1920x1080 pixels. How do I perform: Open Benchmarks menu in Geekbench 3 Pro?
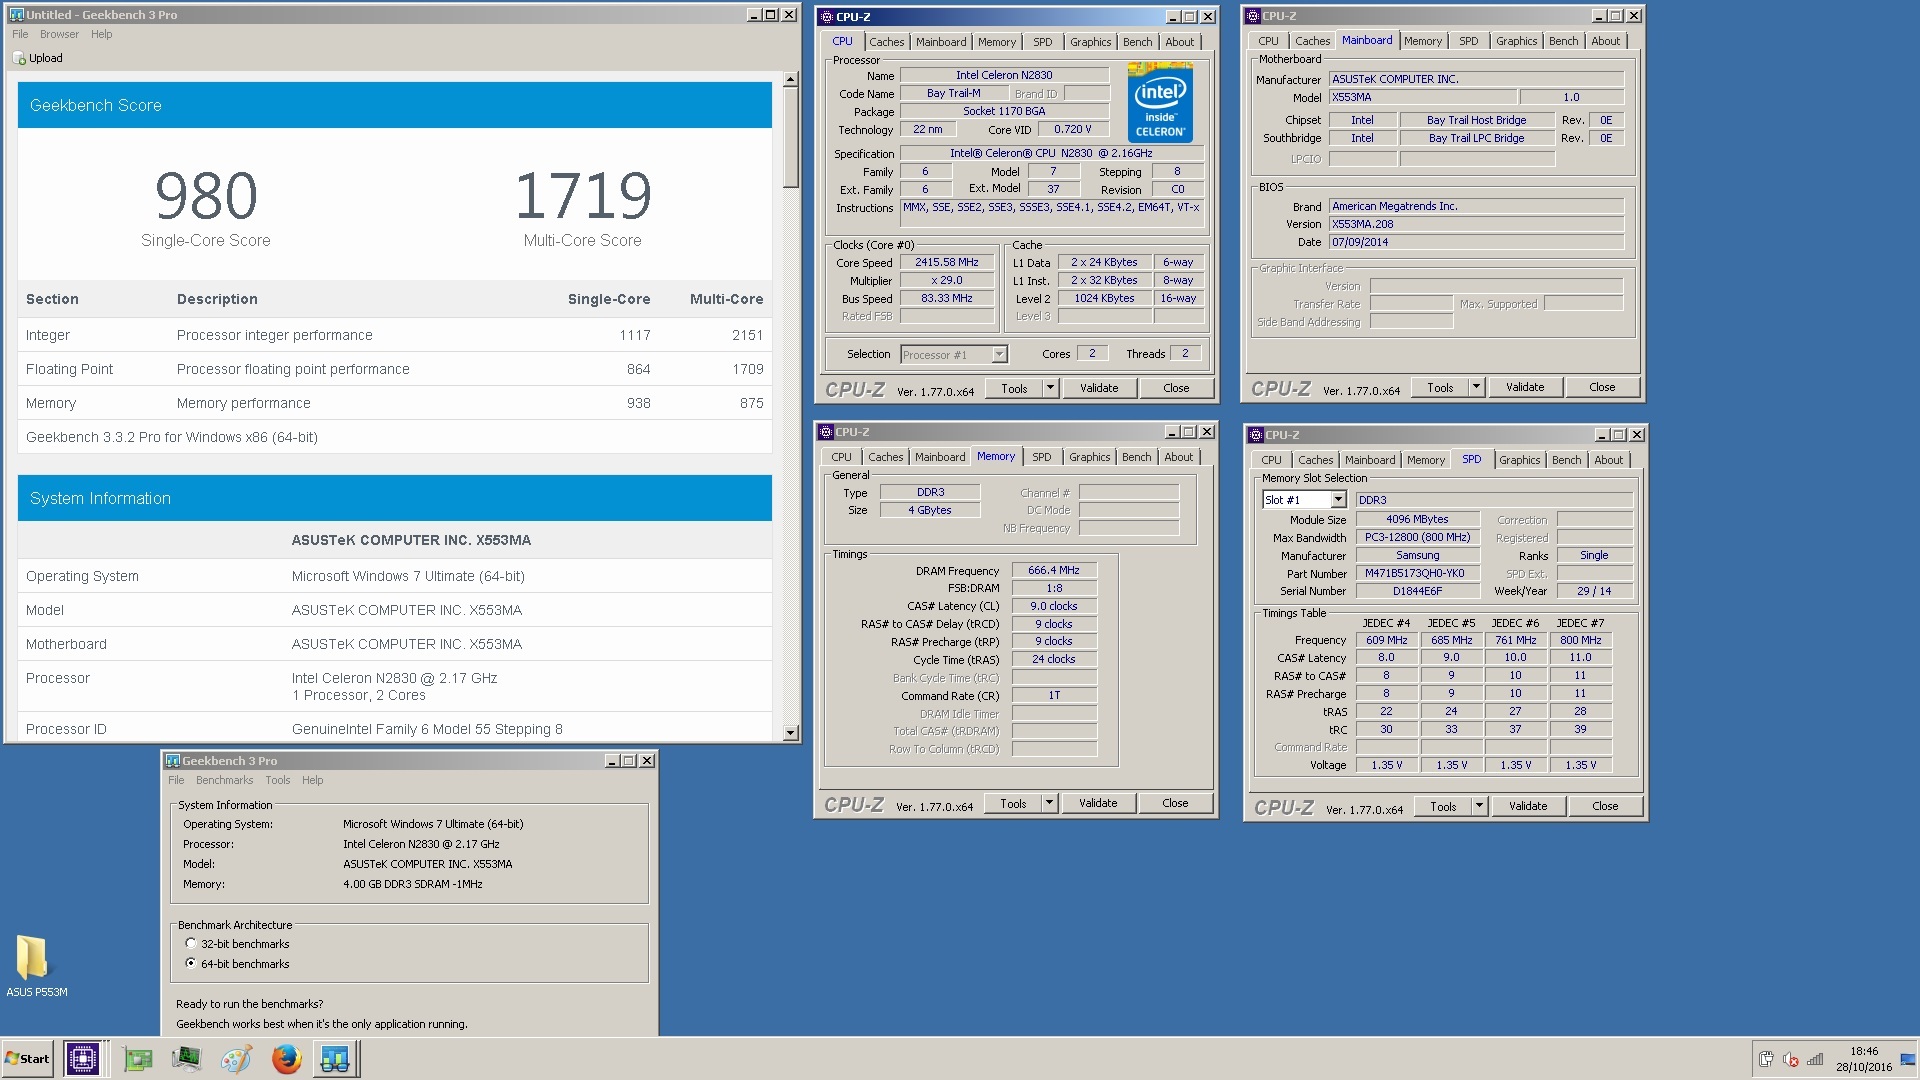click(224, 780)
